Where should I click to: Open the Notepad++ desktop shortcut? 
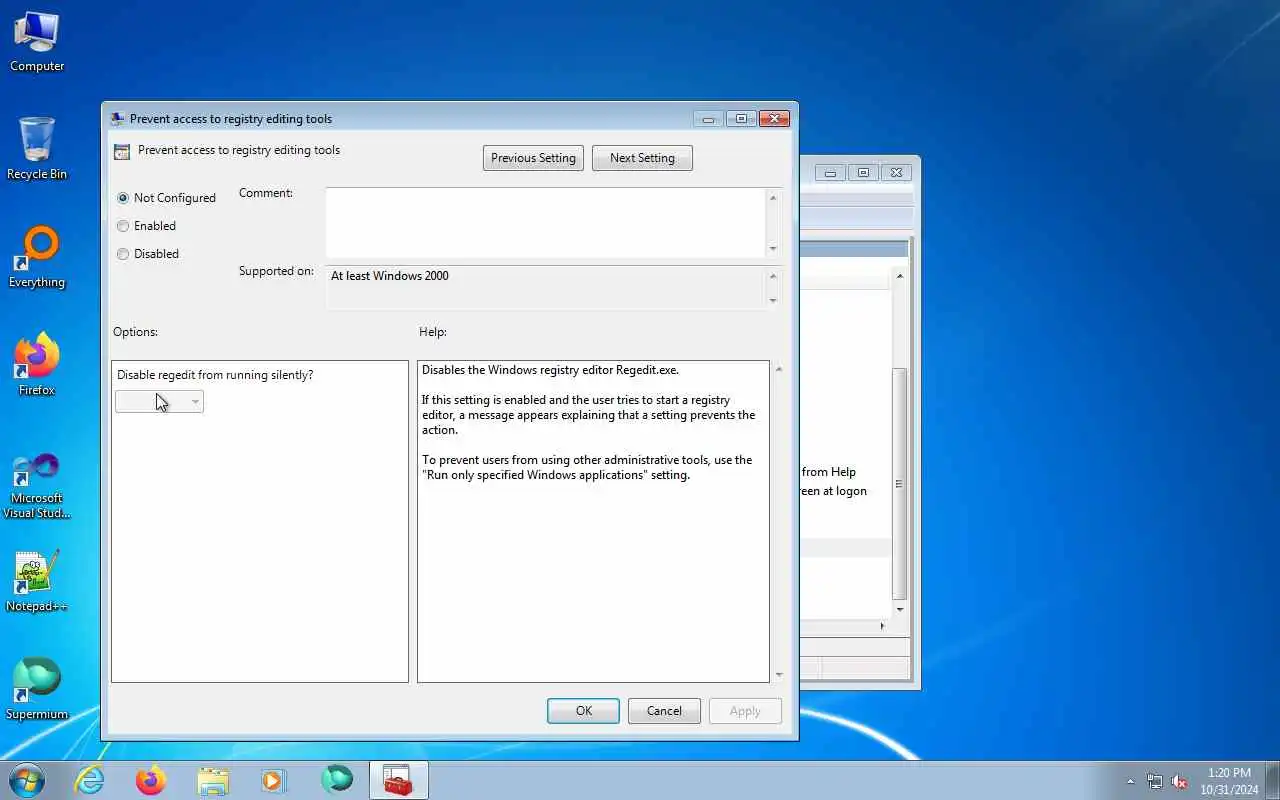37,581
